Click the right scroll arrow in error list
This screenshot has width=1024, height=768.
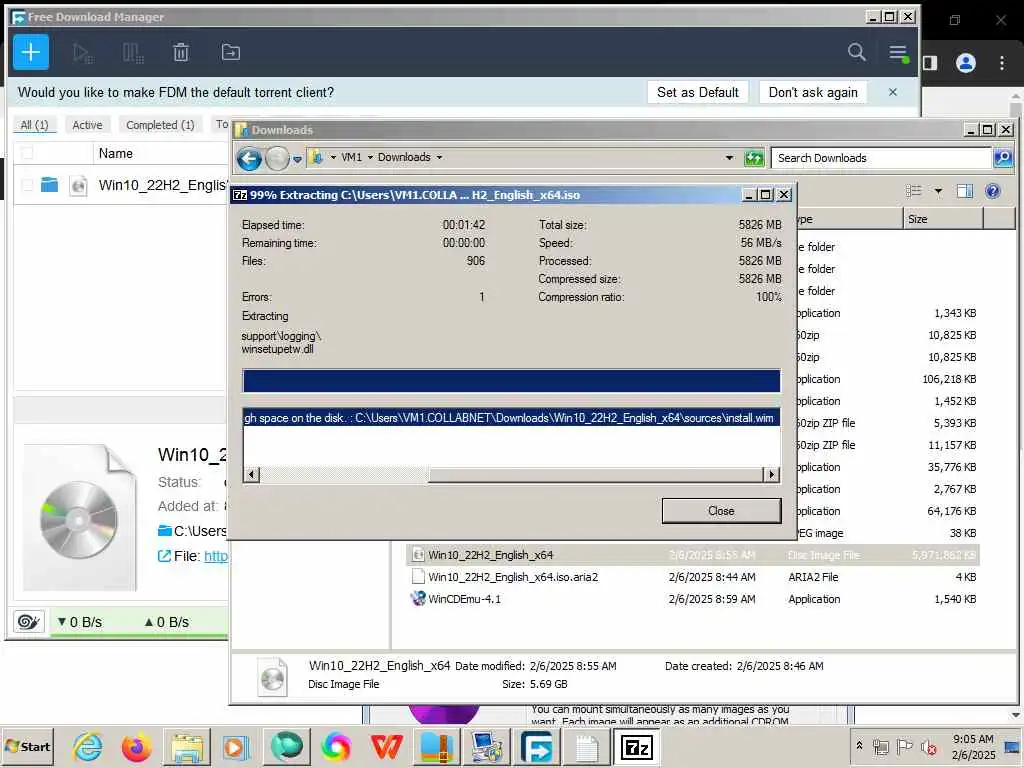point(772,475)
